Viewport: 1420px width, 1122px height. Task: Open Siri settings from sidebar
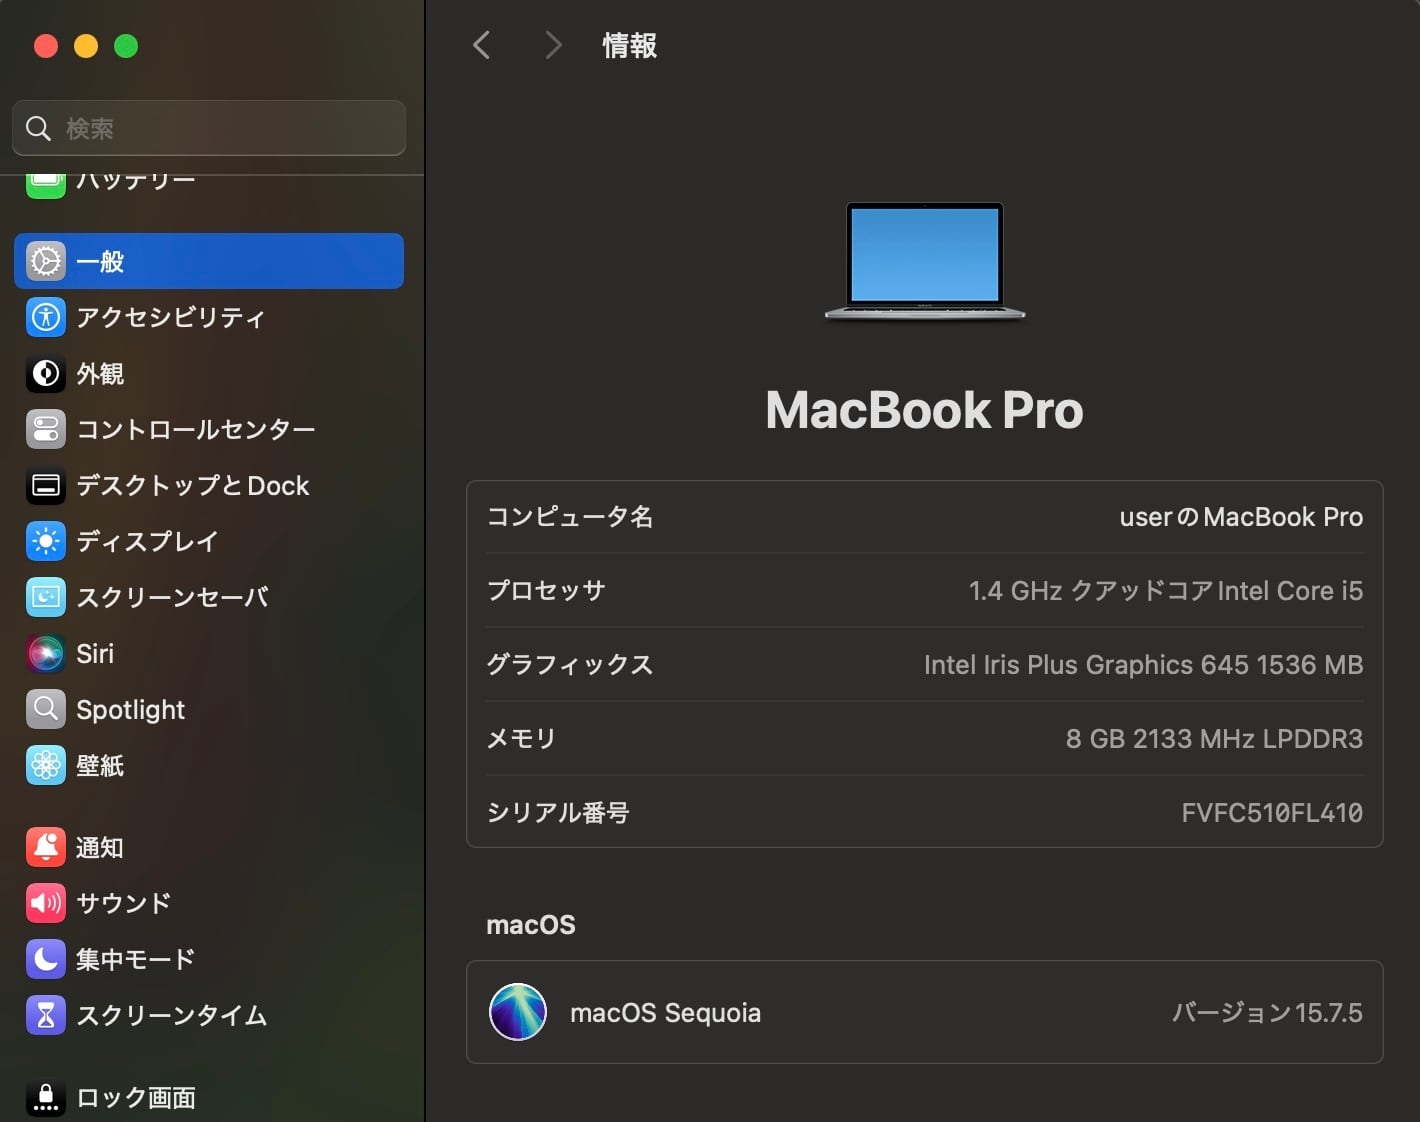point(209,653)
